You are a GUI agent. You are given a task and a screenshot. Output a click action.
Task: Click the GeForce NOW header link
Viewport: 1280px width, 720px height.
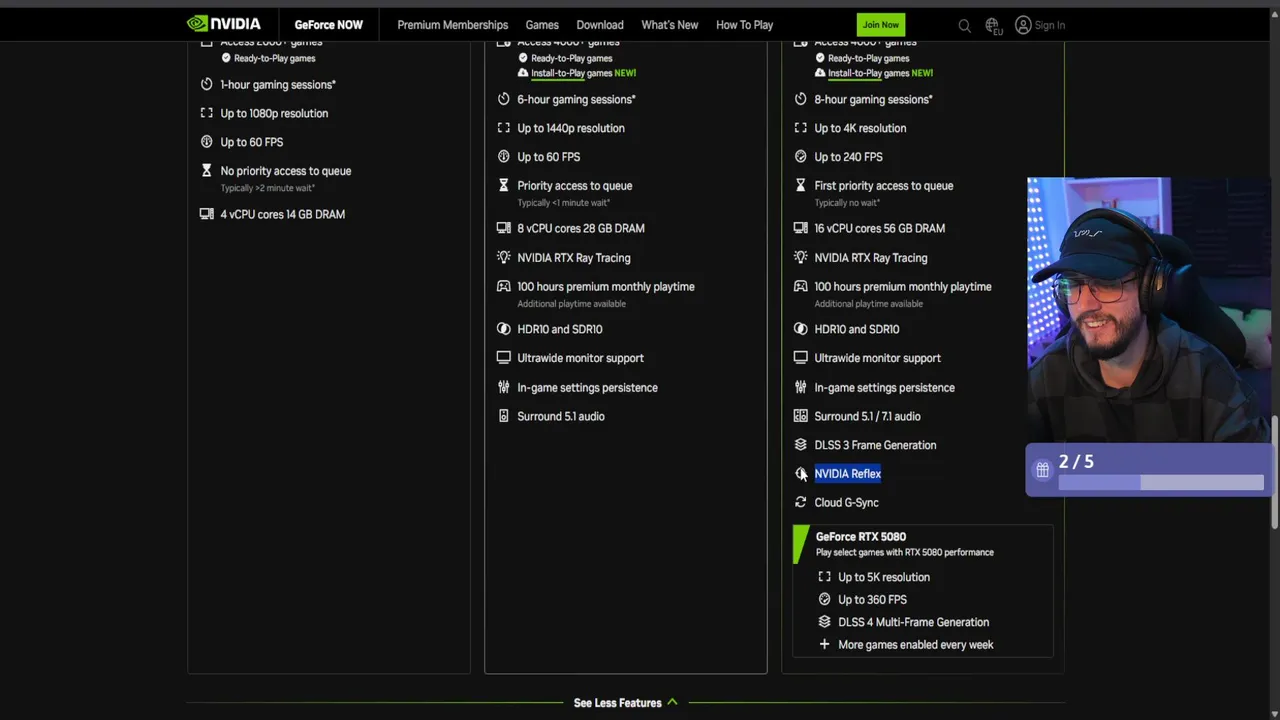(x=329, y=25)
